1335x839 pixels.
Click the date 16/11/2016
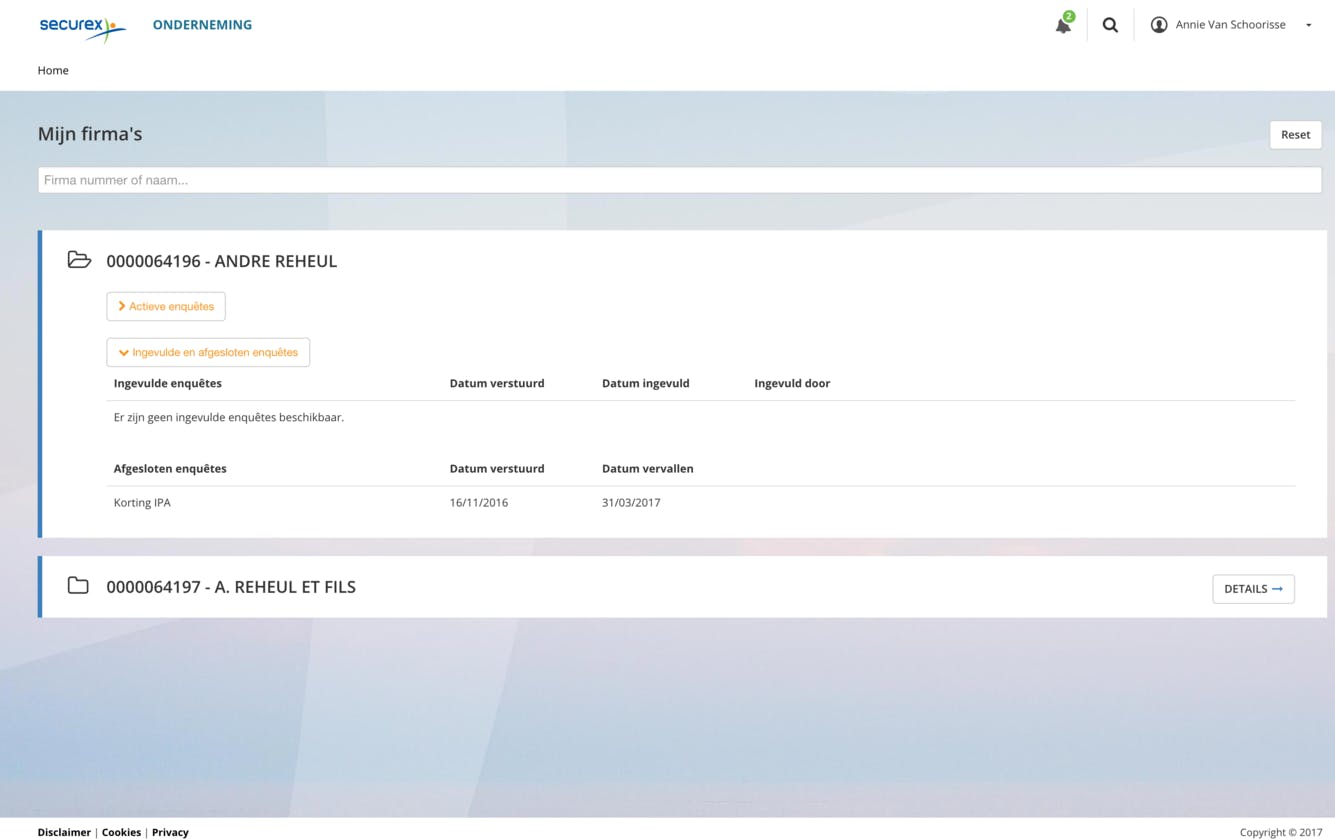[x=479, y=503]
